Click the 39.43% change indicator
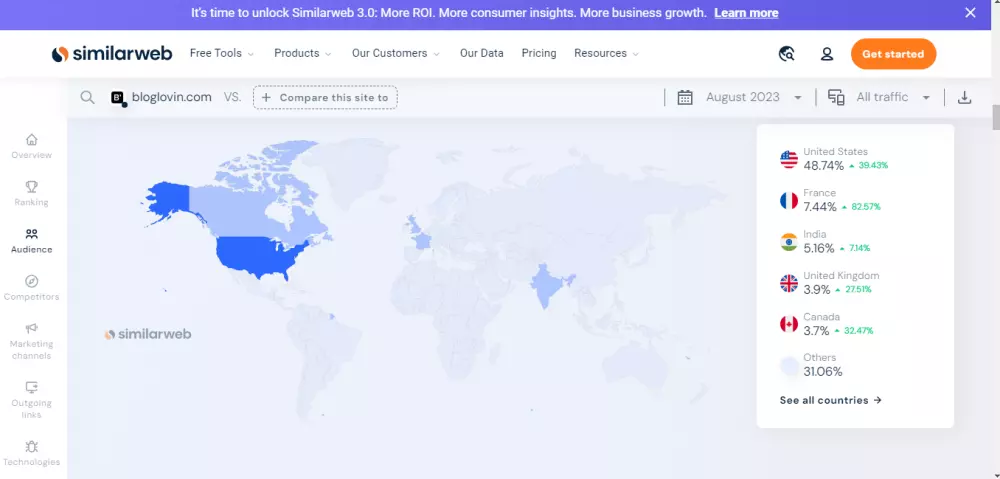The height and width of the screenshot is (479, 1000). coord(868,166)
